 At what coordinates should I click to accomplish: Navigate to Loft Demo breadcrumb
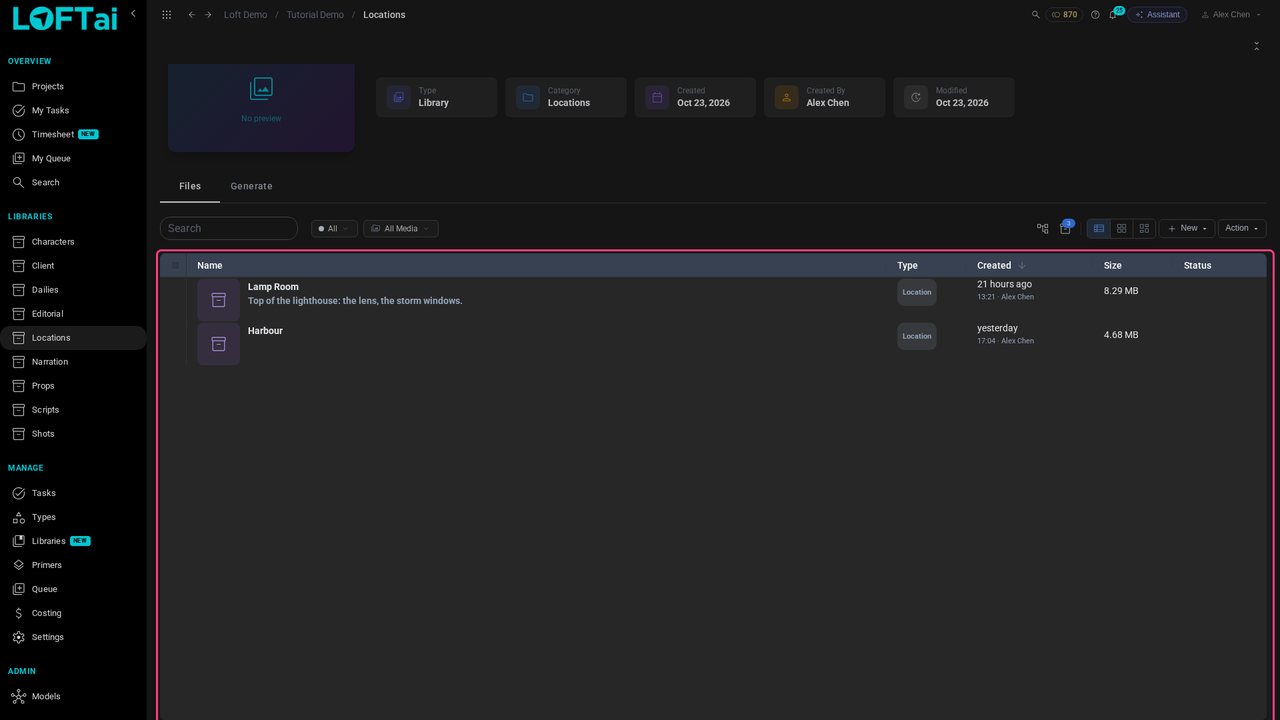coord(245,15)
